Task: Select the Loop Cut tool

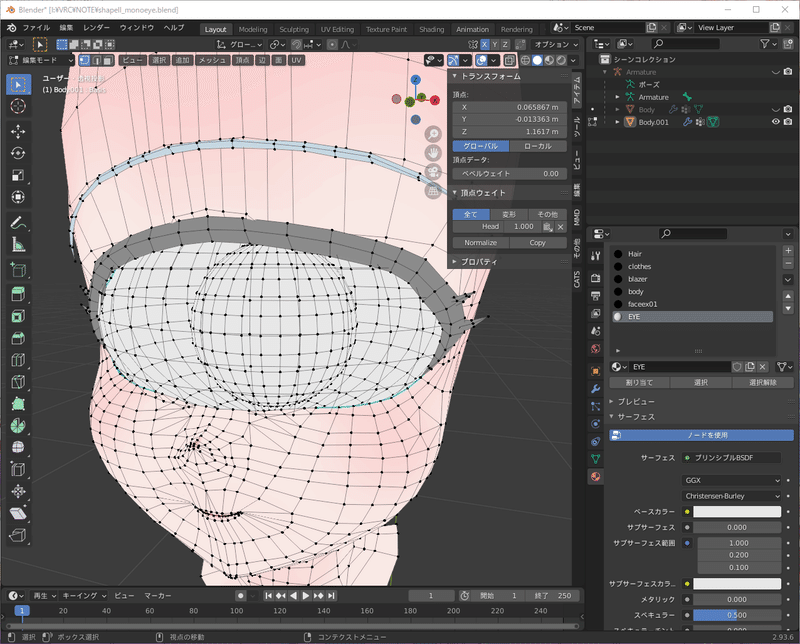Action: (18, 360)
